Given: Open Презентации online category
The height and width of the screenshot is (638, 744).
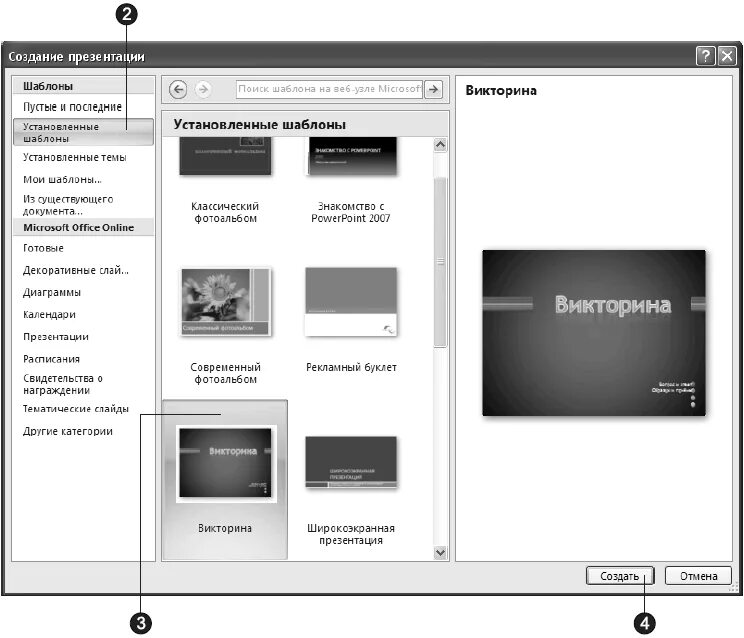Looking at the screenshot, I should pos(56,337).
